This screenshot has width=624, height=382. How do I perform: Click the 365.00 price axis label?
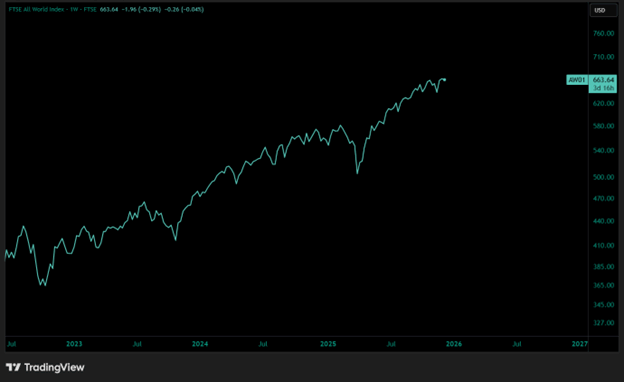coord(603,285)
